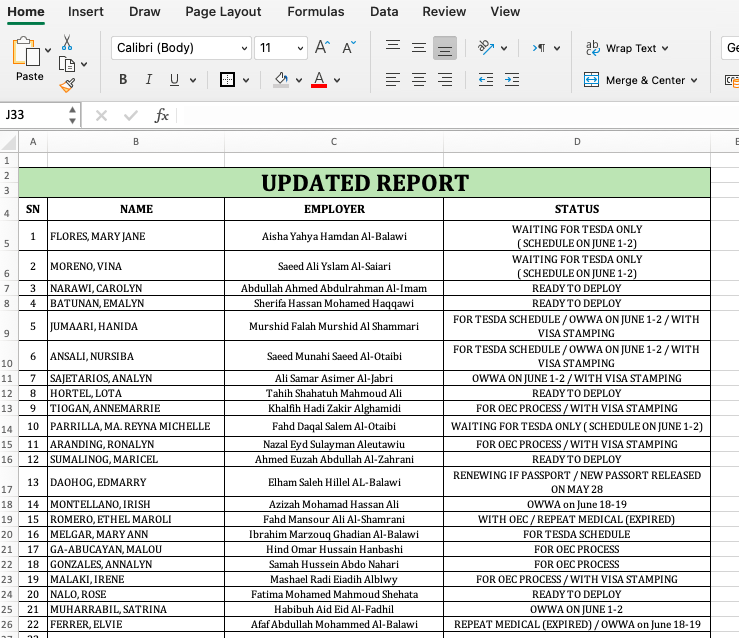Click the Merge & Center icon

[x=591, y=80]
